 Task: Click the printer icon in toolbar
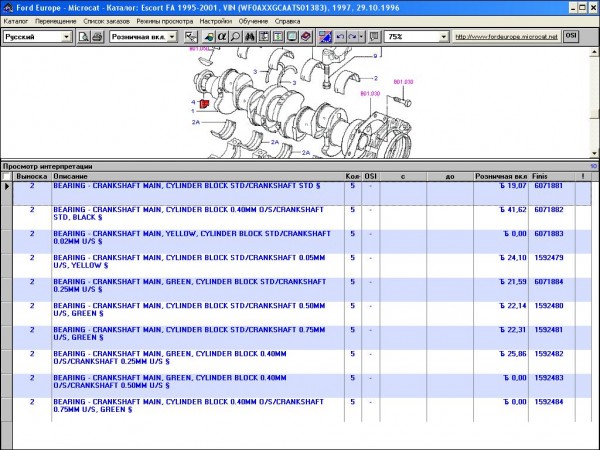point(98,37)
